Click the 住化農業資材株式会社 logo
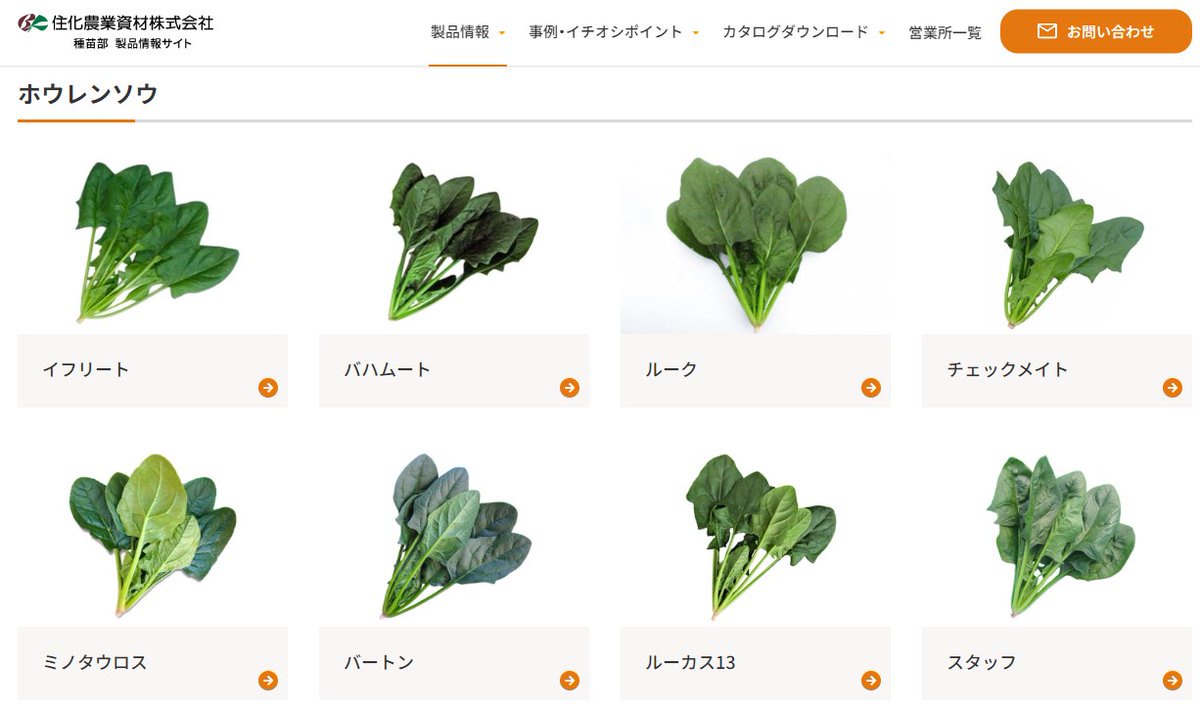Screen dimensions: 1200x714 pyautogui.click(x=116, y=31)
